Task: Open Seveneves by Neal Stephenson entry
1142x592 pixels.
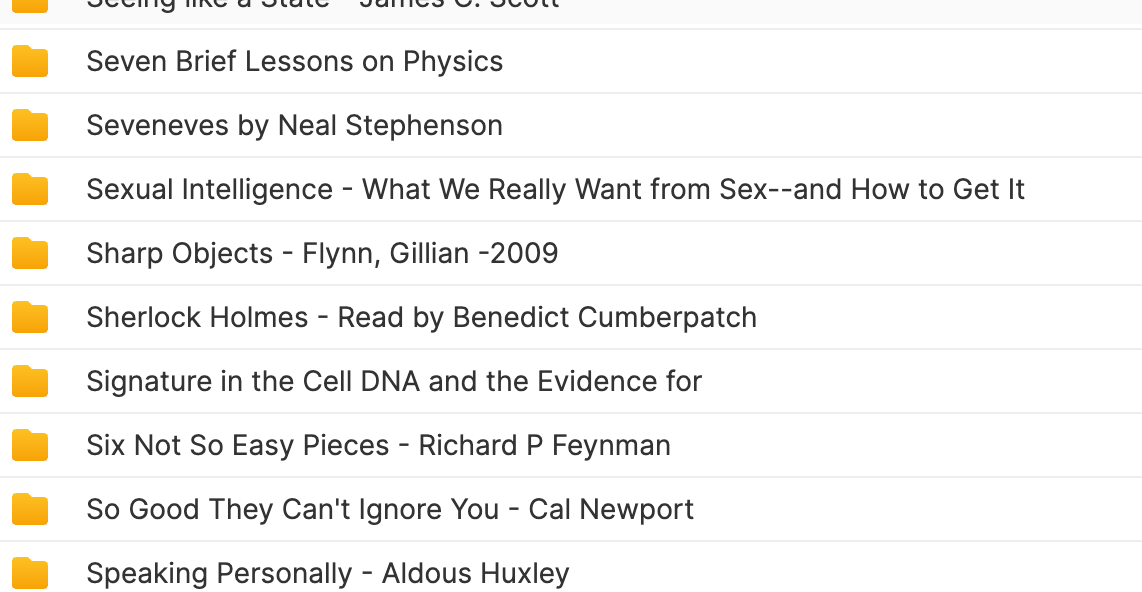Action: [x=294, y=126]
